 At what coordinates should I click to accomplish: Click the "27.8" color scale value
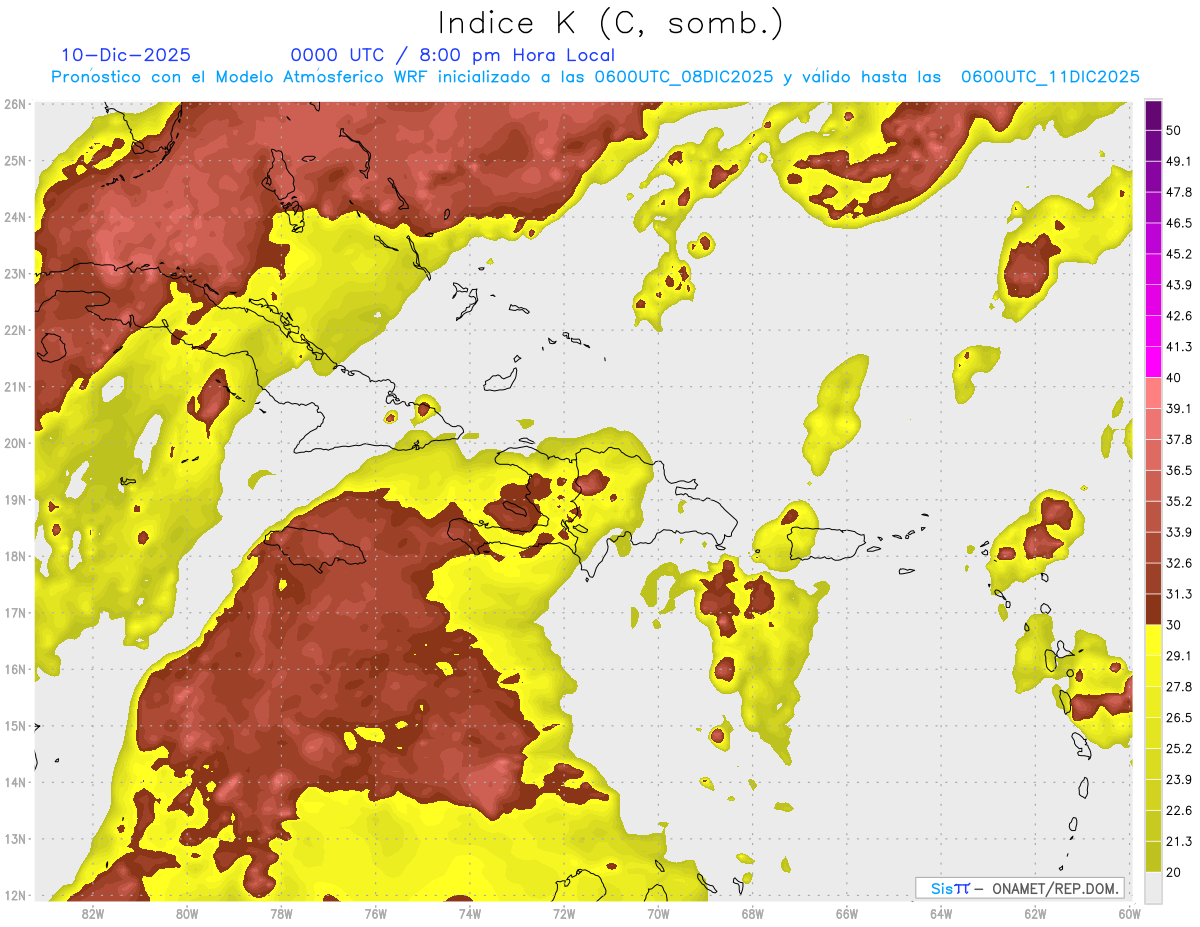pyautogui.click(x=1179, y=687)
